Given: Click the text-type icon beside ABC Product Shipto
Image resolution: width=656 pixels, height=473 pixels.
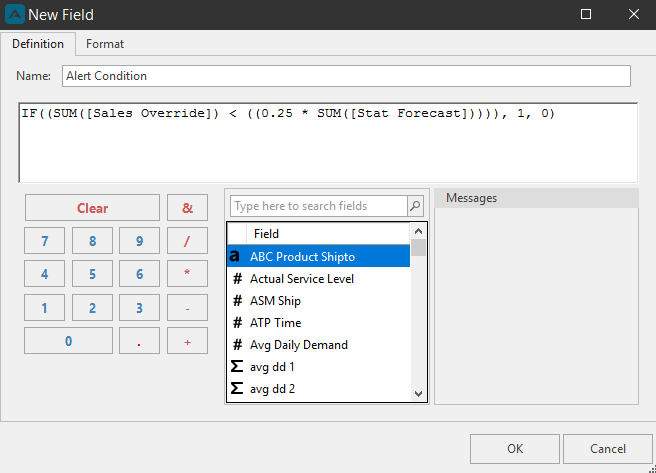Looking at the screenshot, I should [235, 256].
